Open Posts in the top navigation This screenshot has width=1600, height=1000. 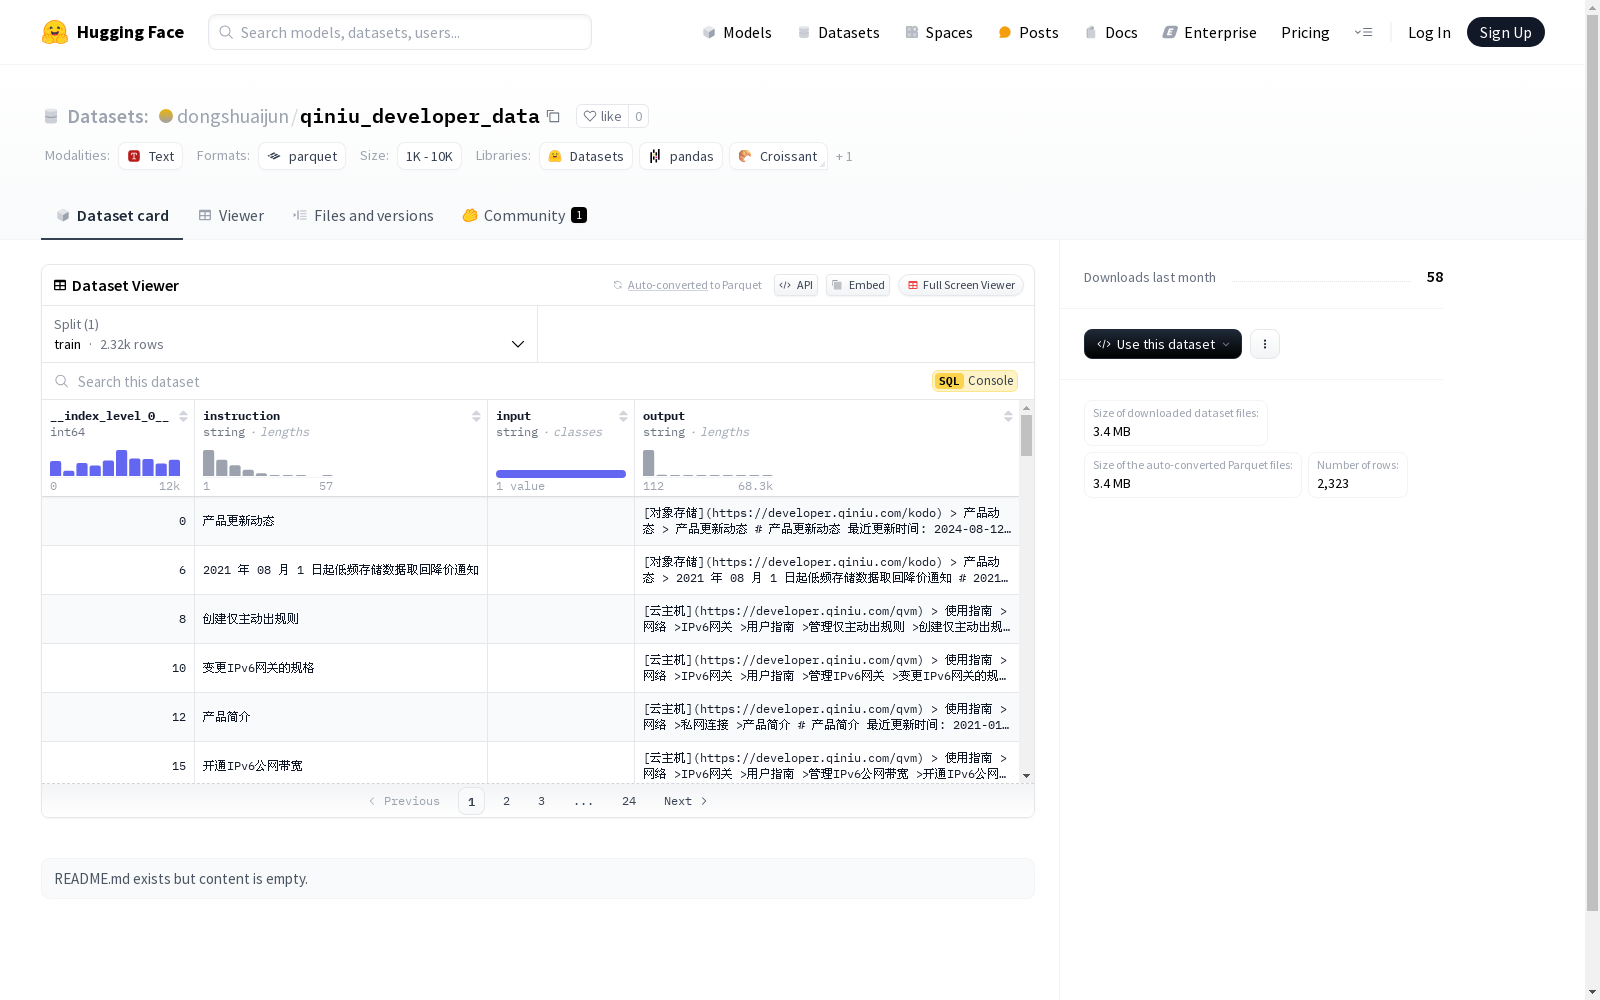click(1029, 32)
